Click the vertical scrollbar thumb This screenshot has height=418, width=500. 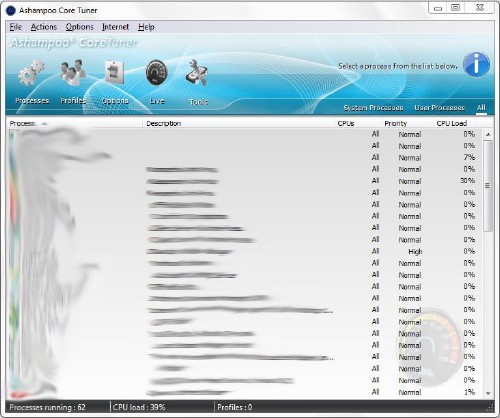tap(488, 186)
